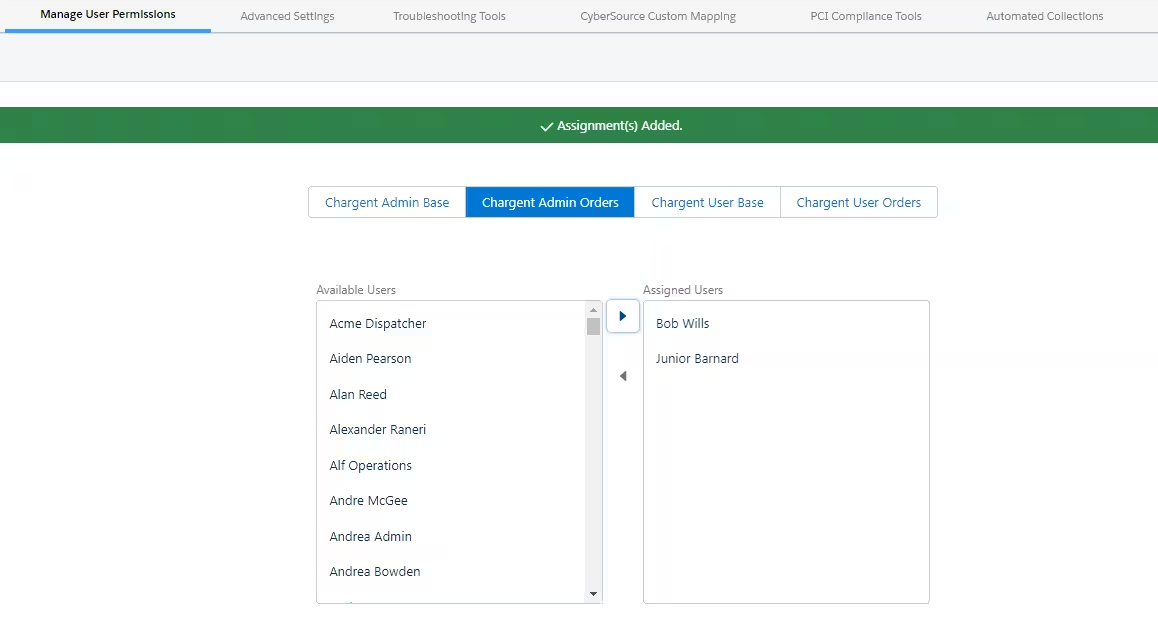
Task: Select Alexander Raneri in Available Users
Action: [x=451, y=429]
